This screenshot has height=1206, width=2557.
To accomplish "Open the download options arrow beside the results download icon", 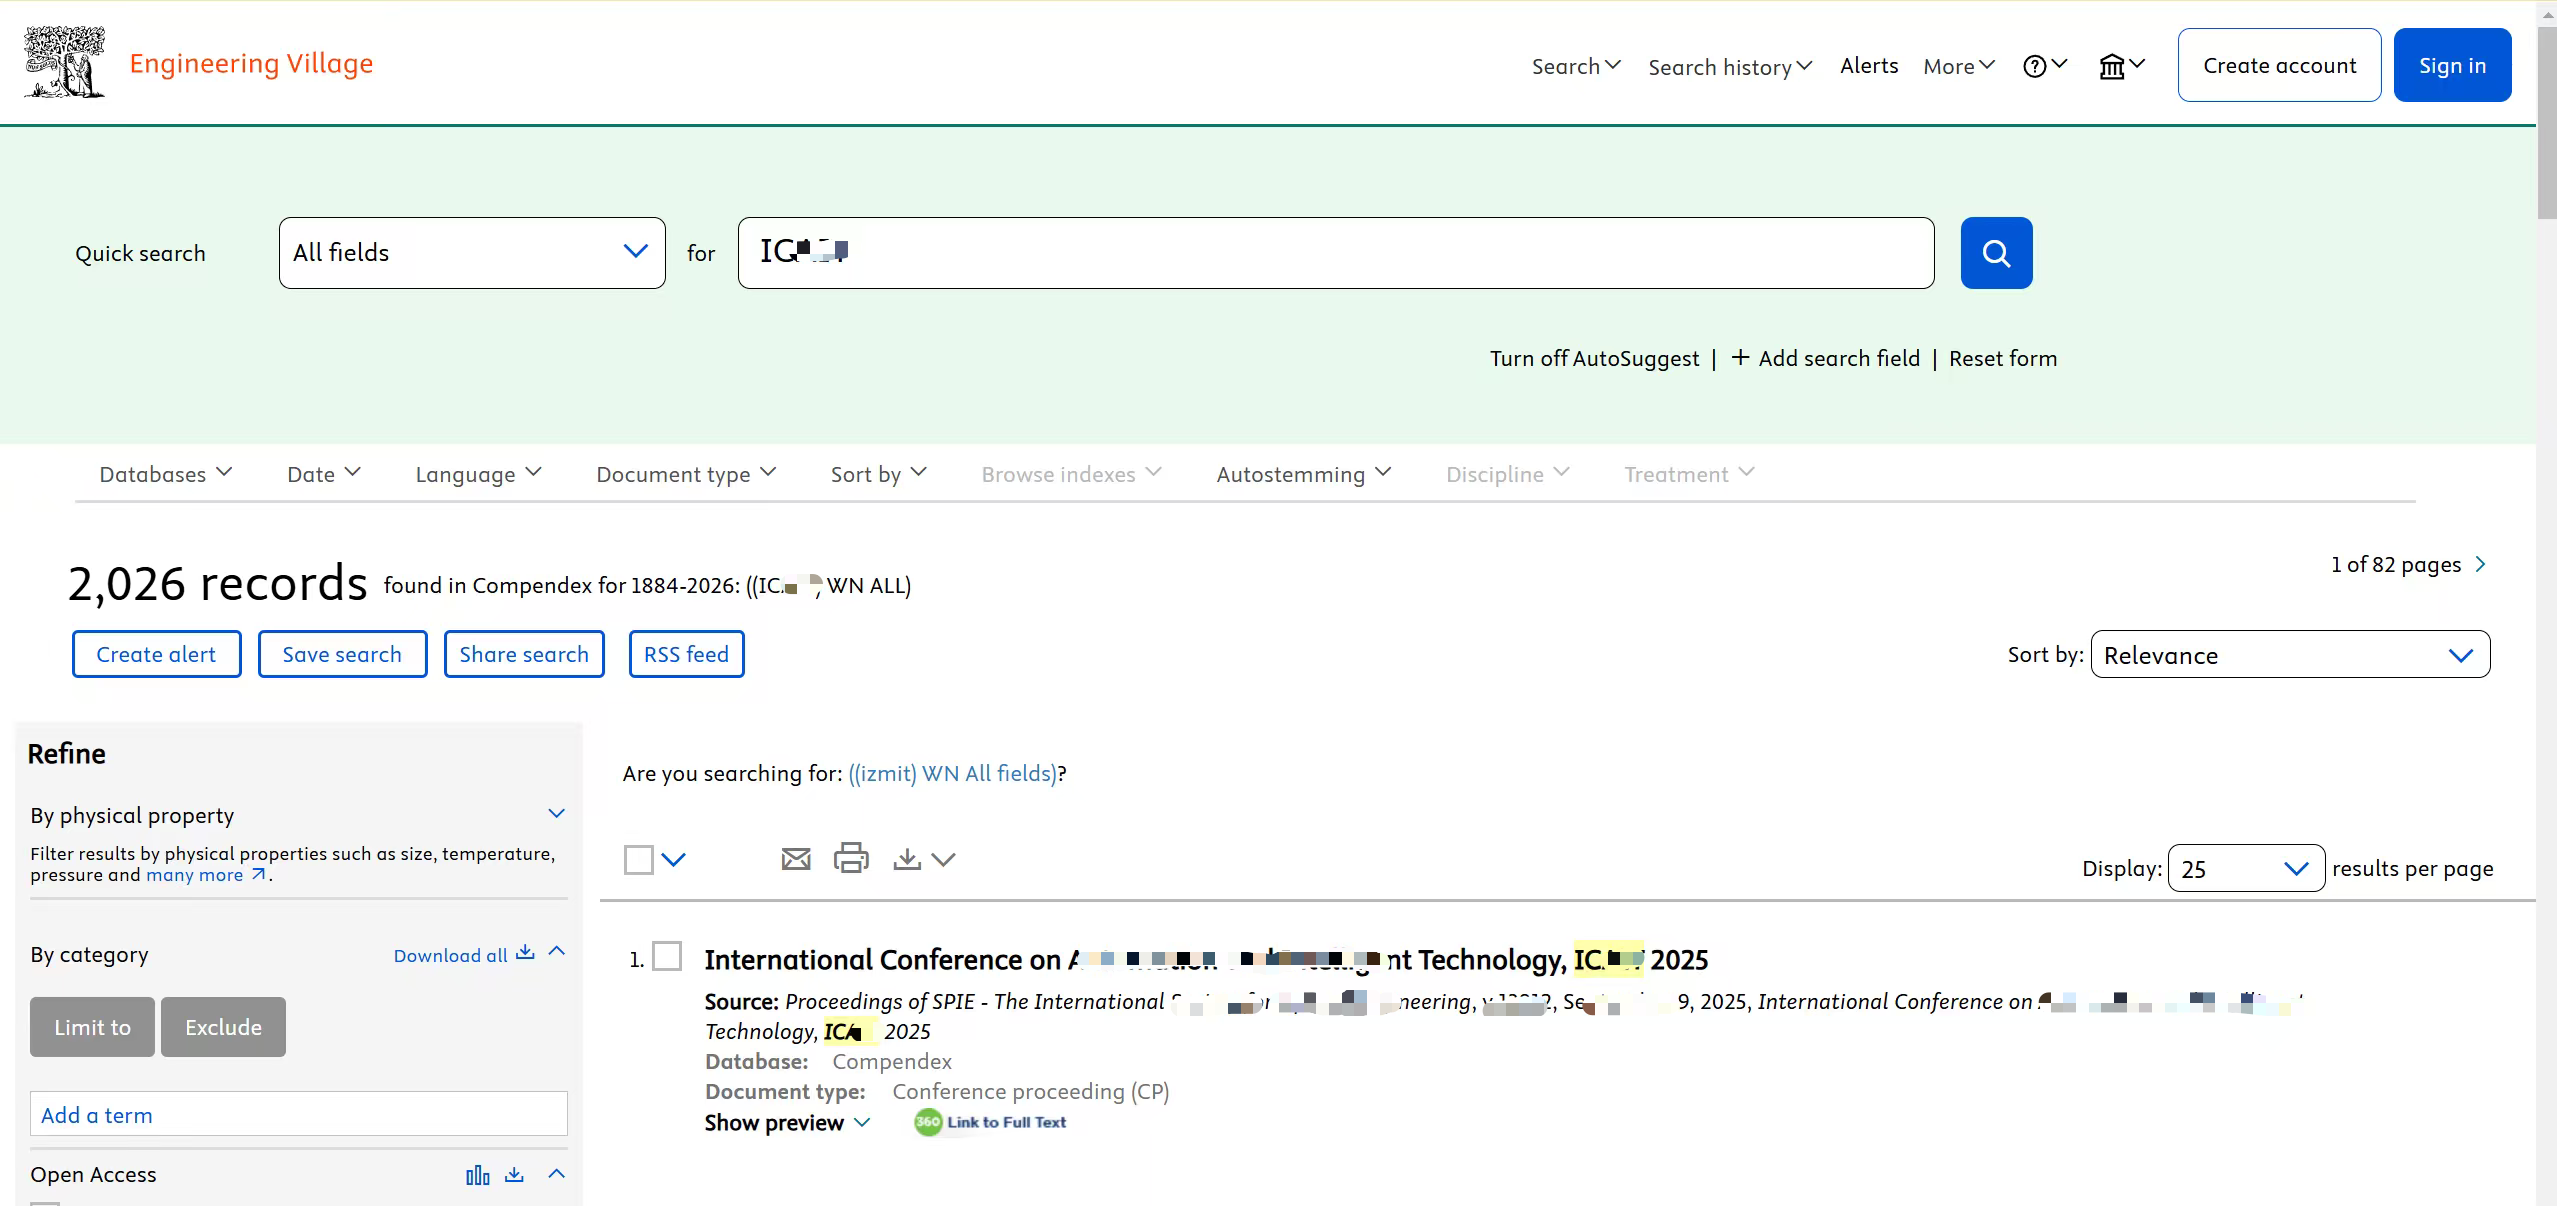I will (943, 859).
